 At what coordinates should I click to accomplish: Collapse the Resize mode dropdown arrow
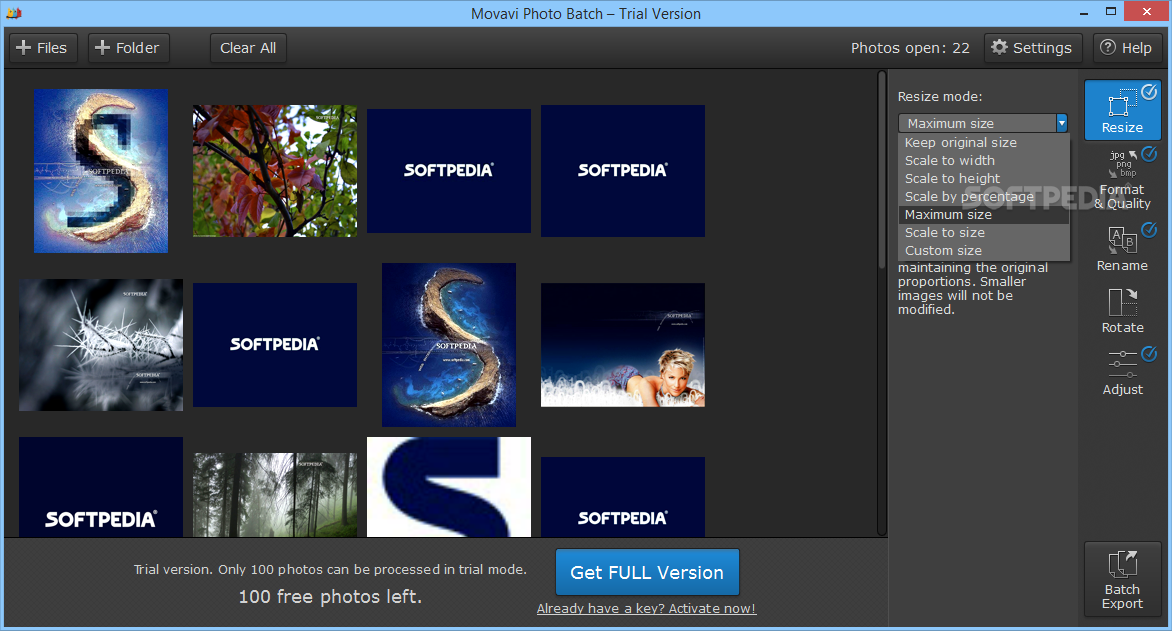pyautogui.click(x=1061, y=123)
